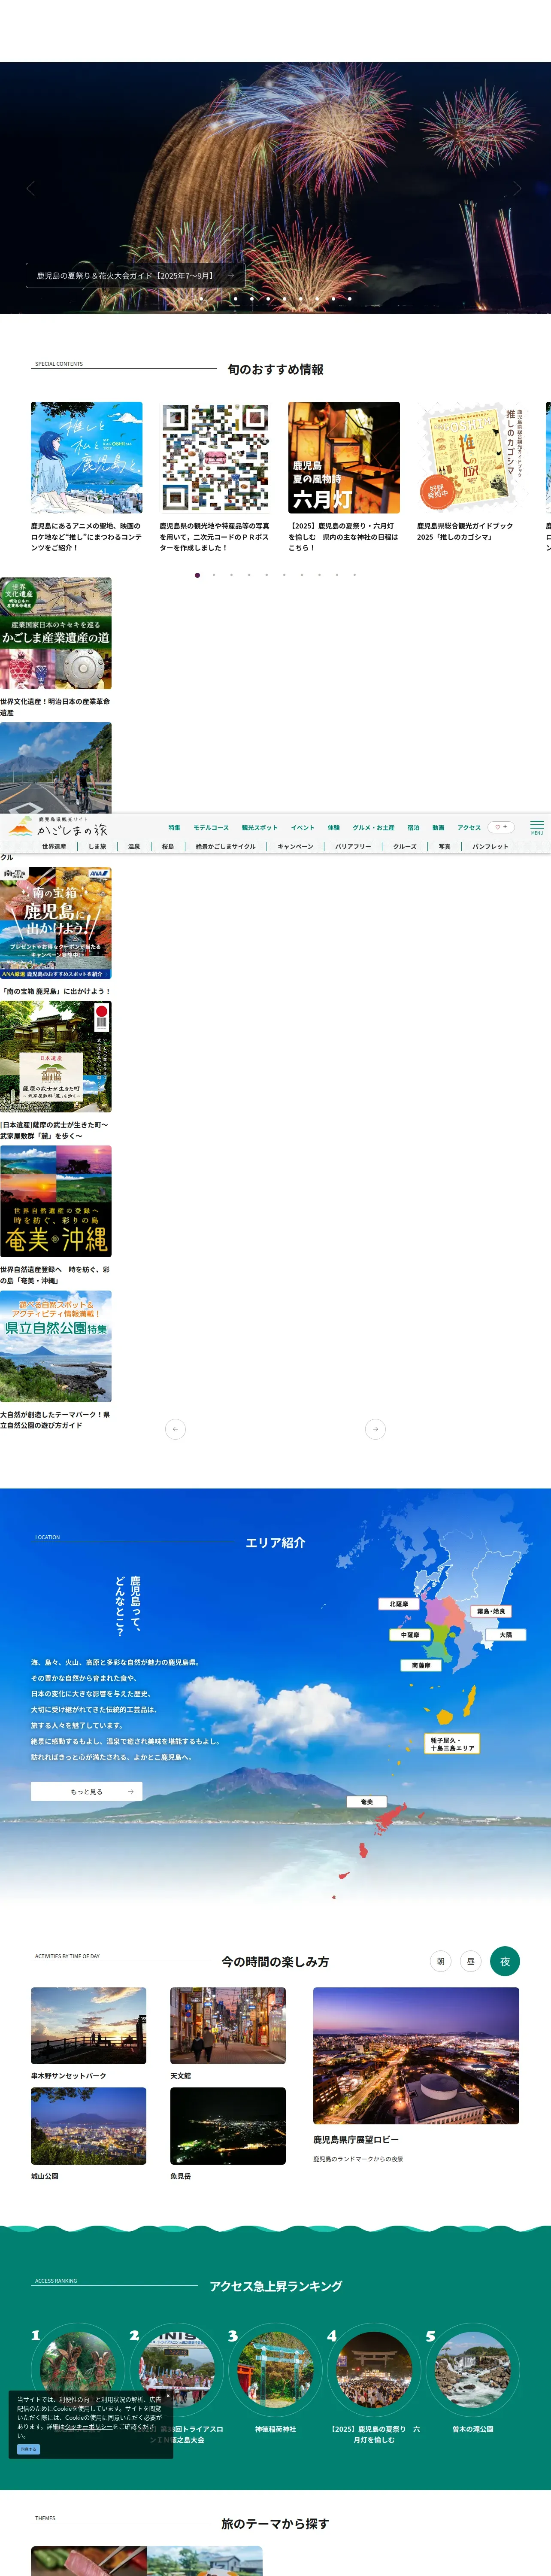The height and width of the screenshot is (2576, 551).
Task: Select the 種子屋久・十島三島エリア map label
Action: (x=452, y=1744)
